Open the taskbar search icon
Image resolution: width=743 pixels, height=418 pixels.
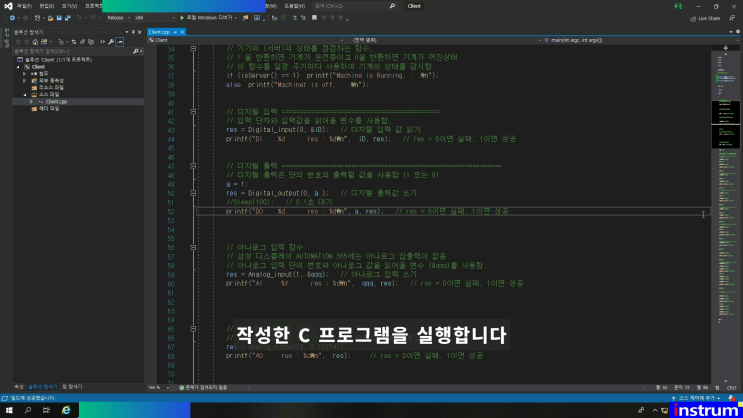click(27, 410)
